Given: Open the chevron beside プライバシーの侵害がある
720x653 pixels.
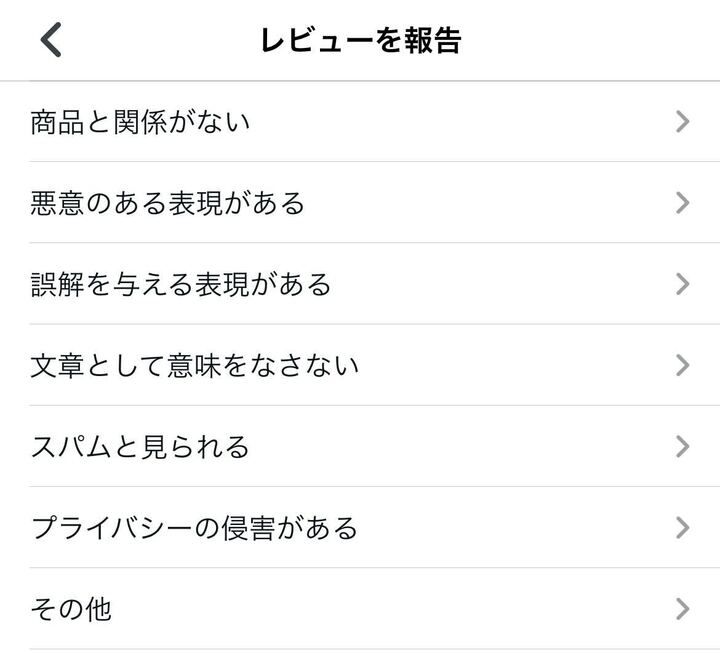Looking at the screenshot, I should click(683, 528).
